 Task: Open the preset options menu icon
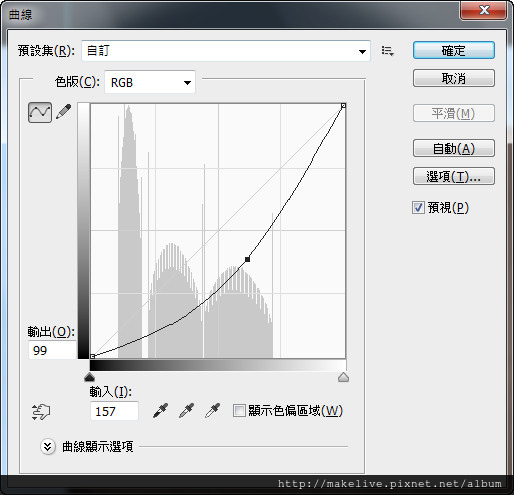pyautogui.click(x=388, y=51)
